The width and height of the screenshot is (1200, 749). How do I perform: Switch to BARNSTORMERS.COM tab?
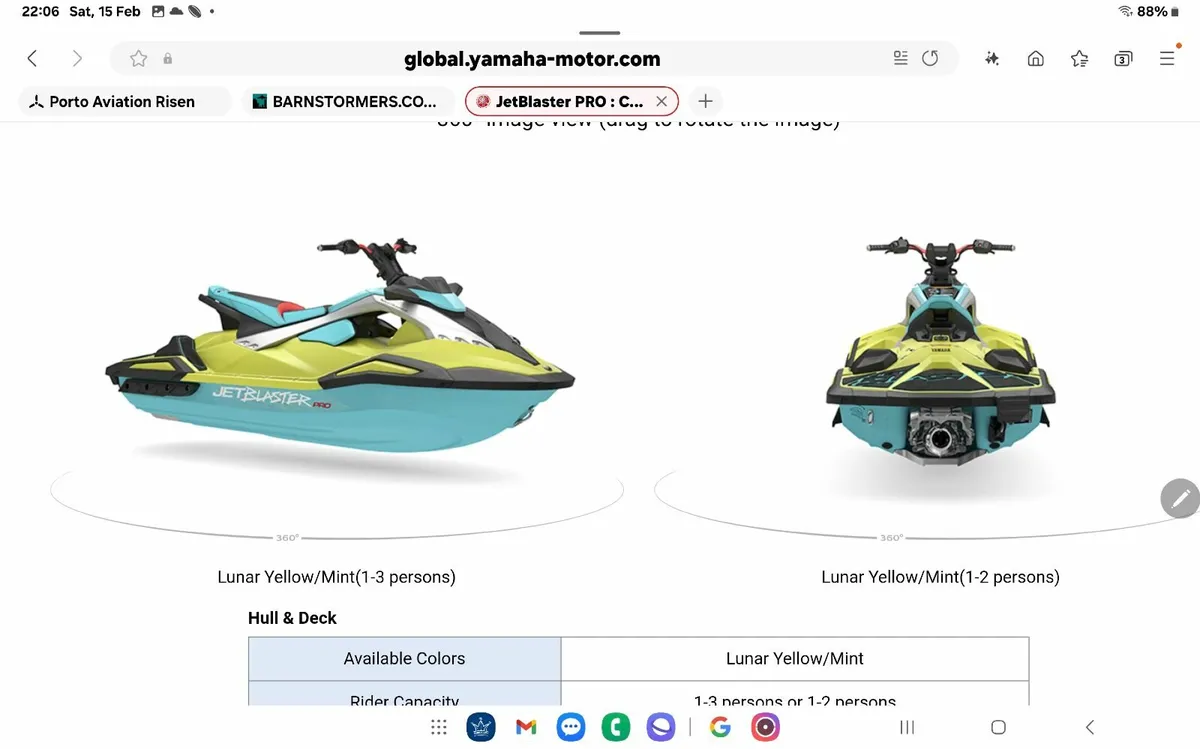click(x=345, y=101)
